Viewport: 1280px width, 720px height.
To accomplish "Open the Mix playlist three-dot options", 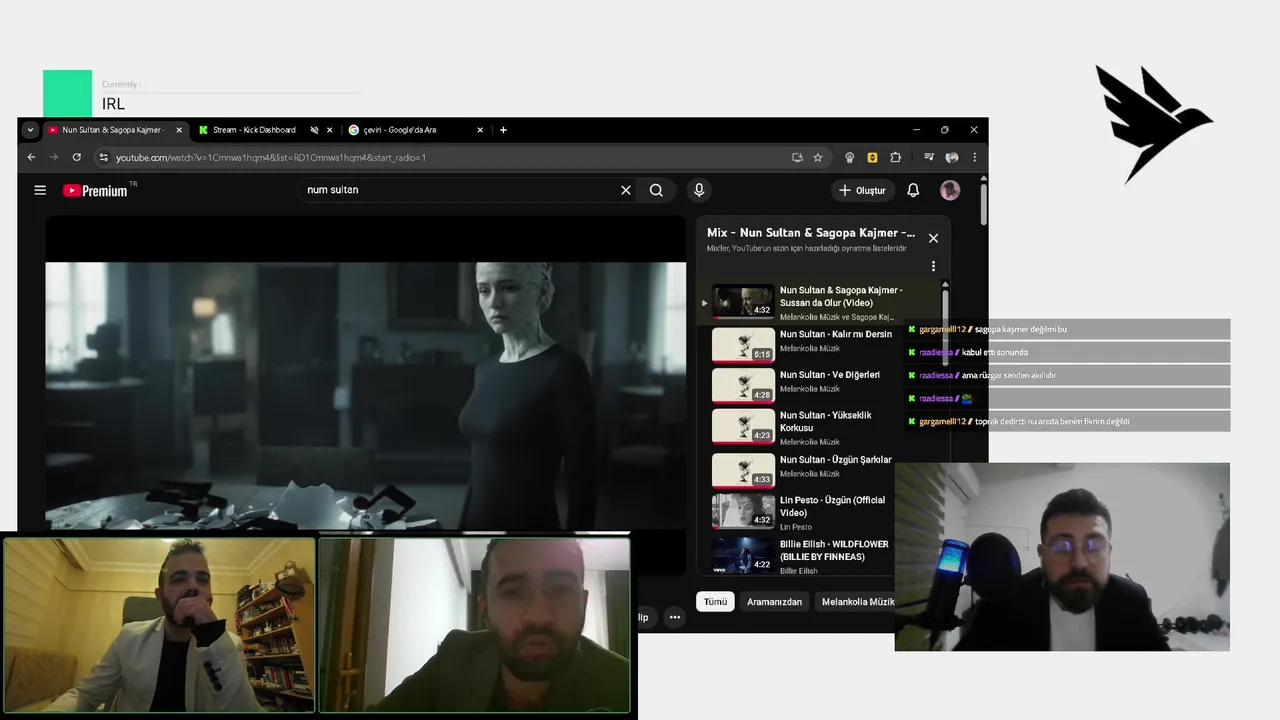I will [x=933, y=266].
